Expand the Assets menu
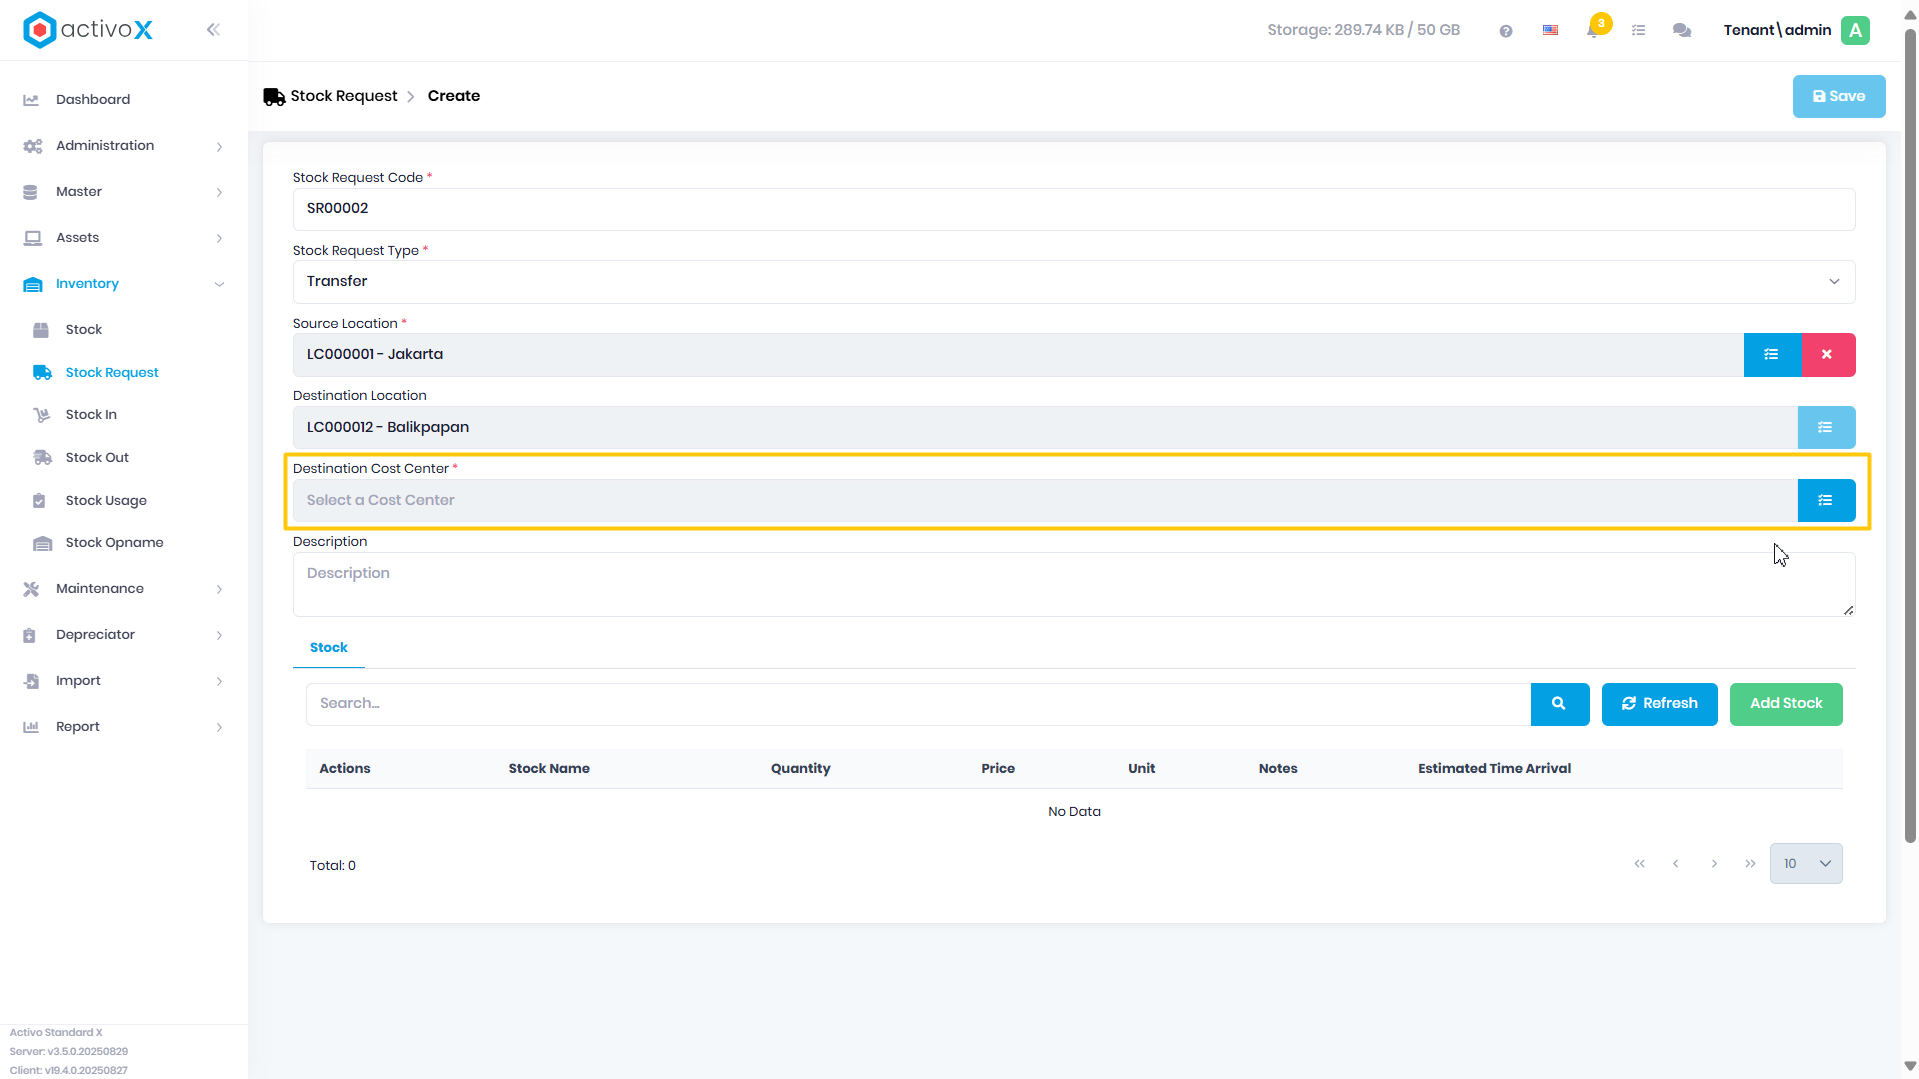The width and height of the screenshot is (1919, 1079). coord(219,239)
